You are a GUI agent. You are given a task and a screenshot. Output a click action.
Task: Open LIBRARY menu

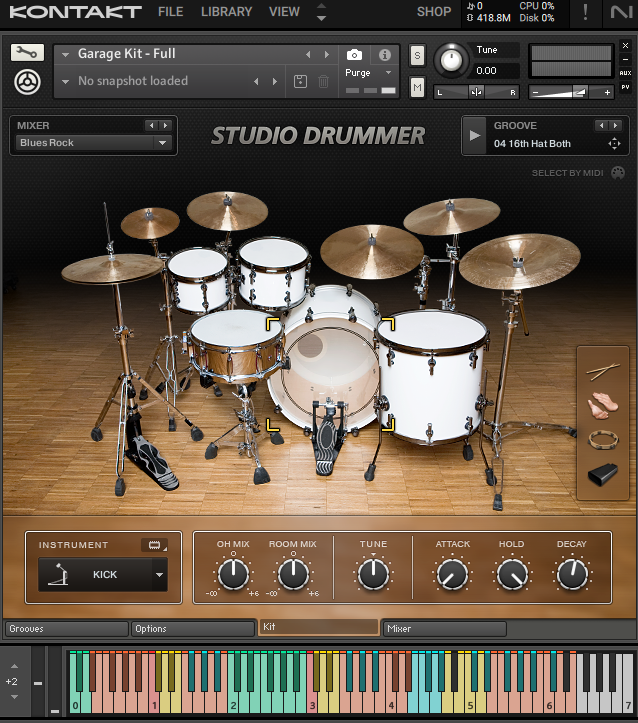pyautogui.click(x=226, y=12)
